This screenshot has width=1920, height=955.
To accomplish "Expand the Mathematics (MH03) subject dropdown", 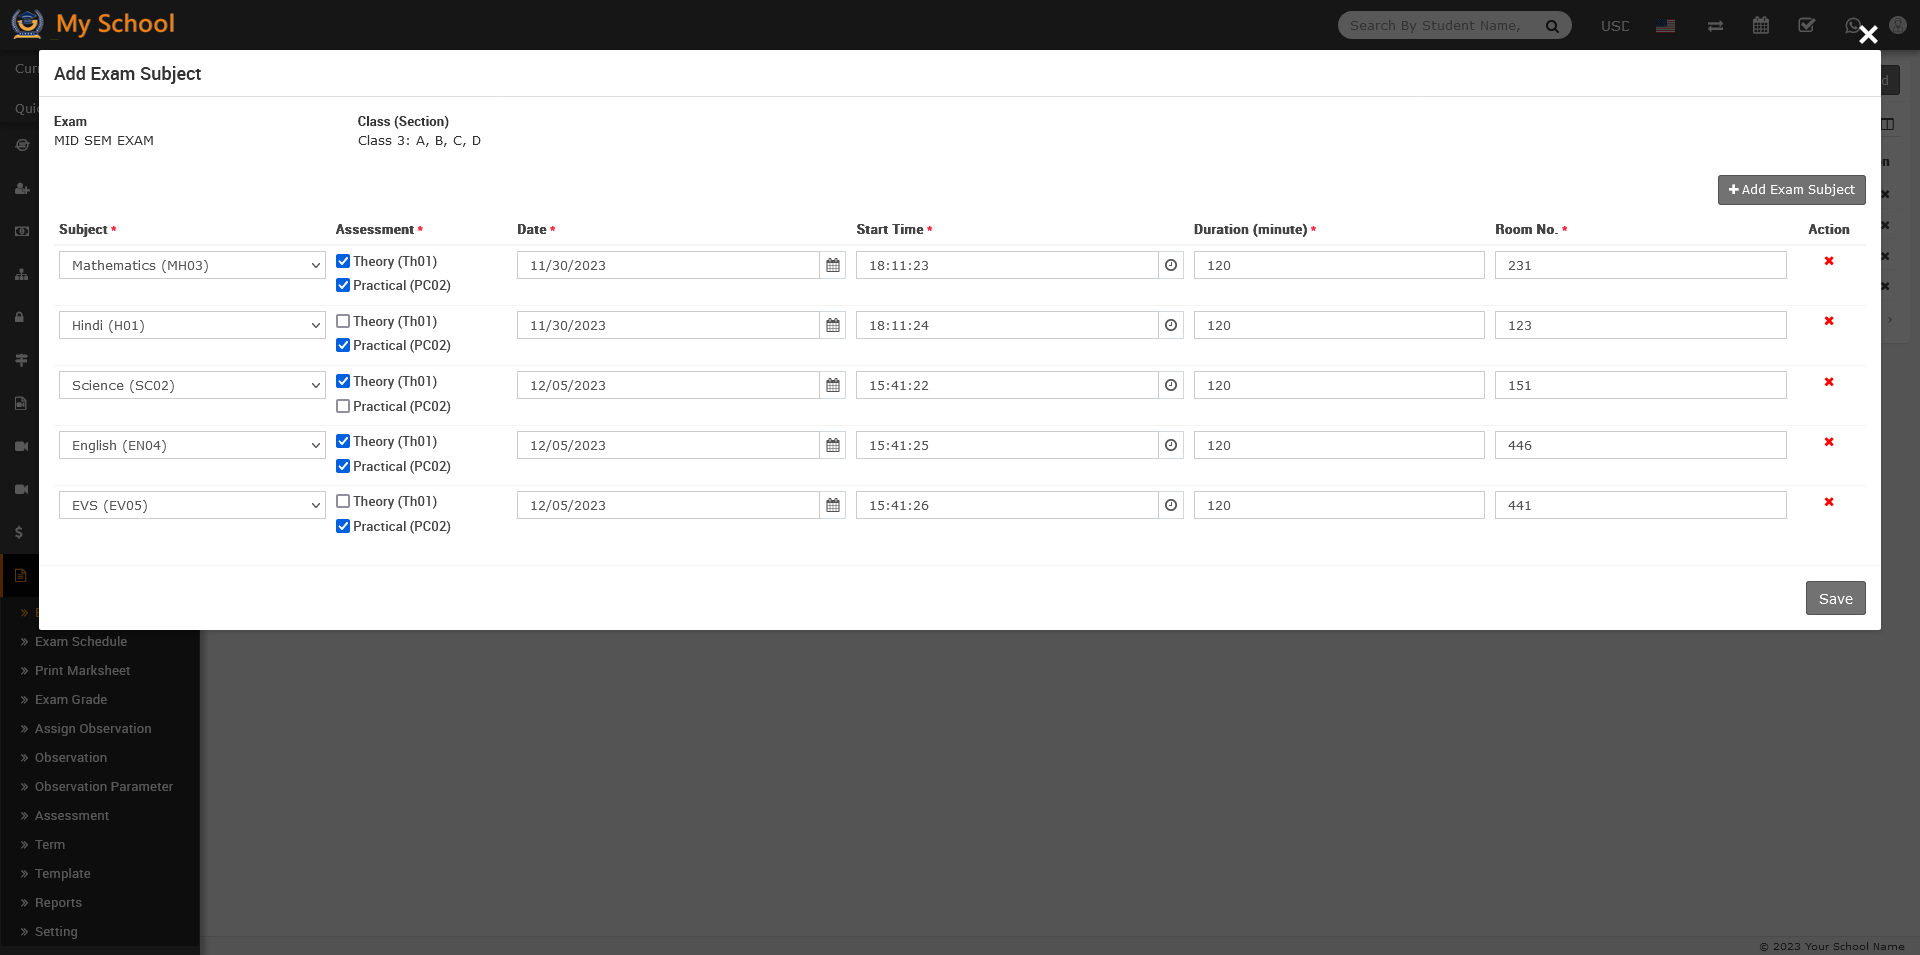I will pyautogui.click(x=192, y=265).
